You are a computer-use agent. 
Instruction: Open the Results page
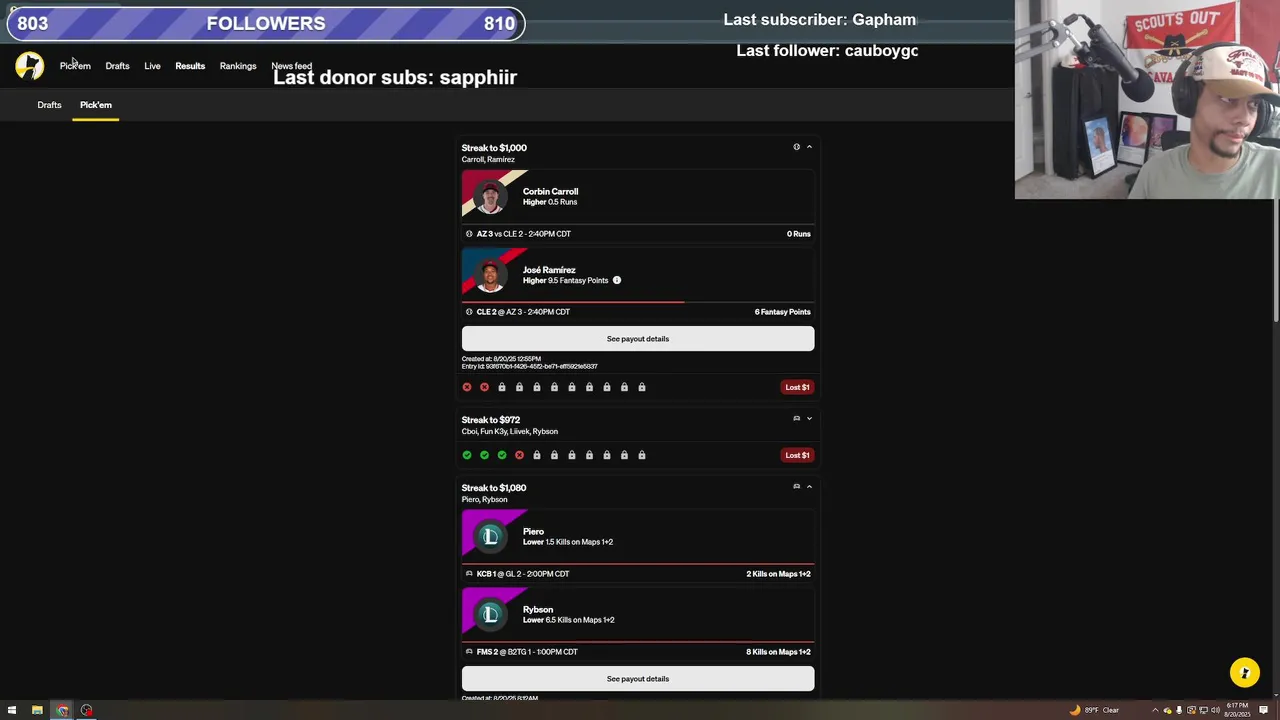click(x=190, y=66)
